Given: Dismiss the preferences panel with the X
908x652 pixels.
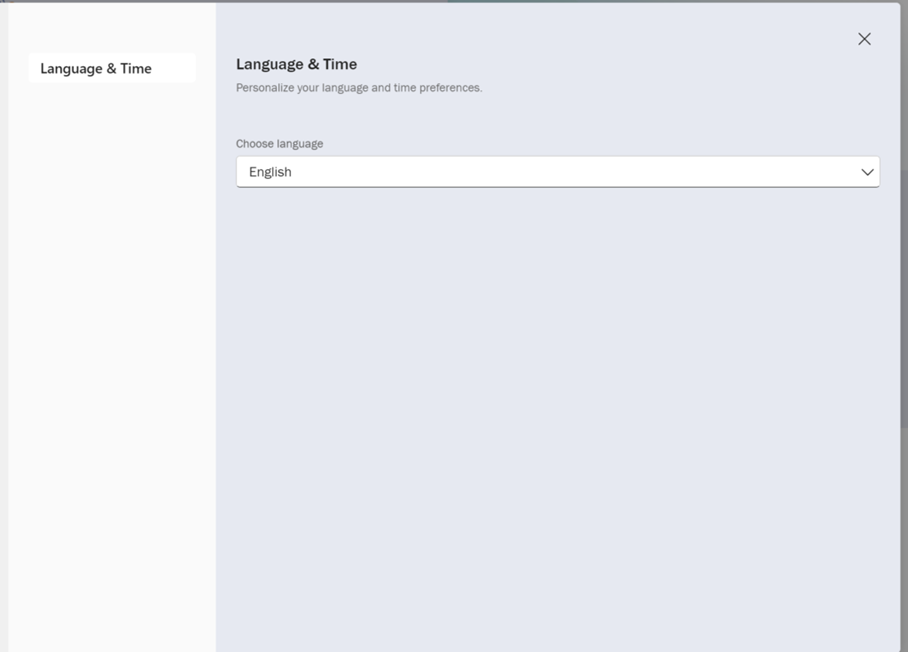Looking at the screenshot, I should pos(864,39).
